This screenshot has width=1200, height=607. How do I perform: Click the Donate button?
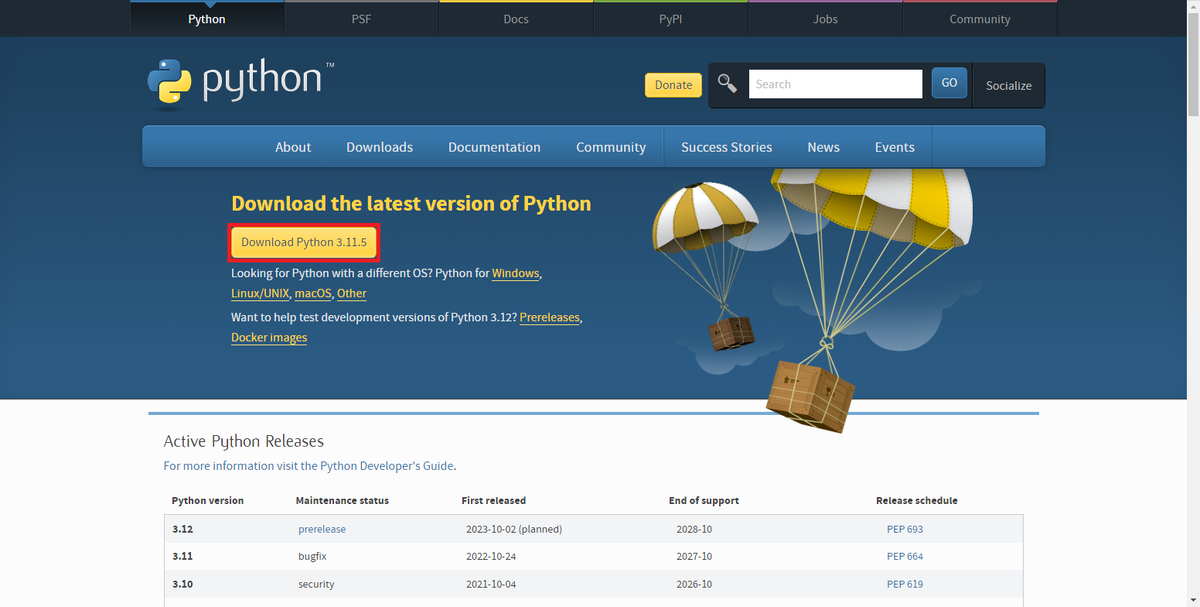[673, 85]
